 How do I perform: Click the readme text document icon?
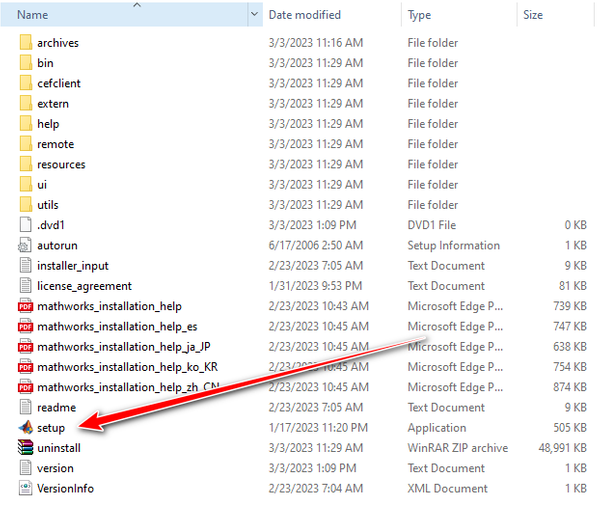(26, 407)
